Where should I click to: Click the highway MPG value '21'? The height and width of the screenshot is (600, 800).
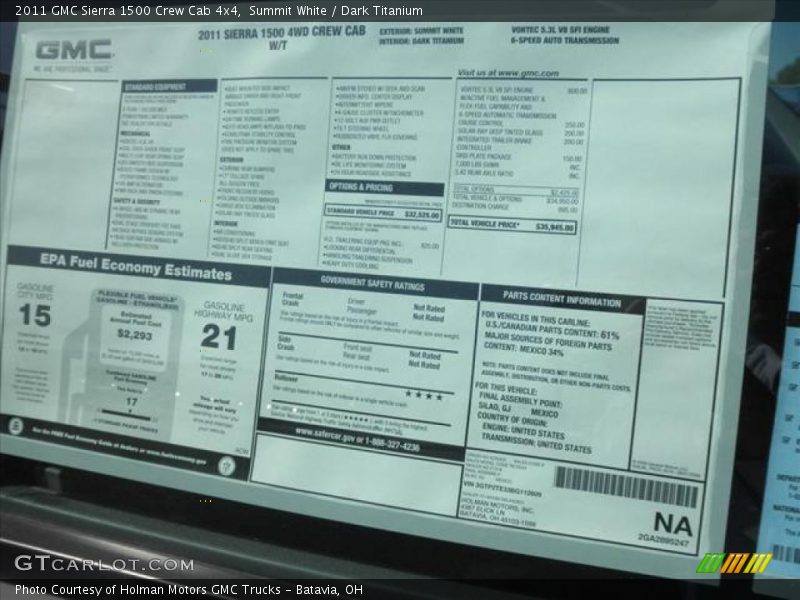click(x=219, y=337)
